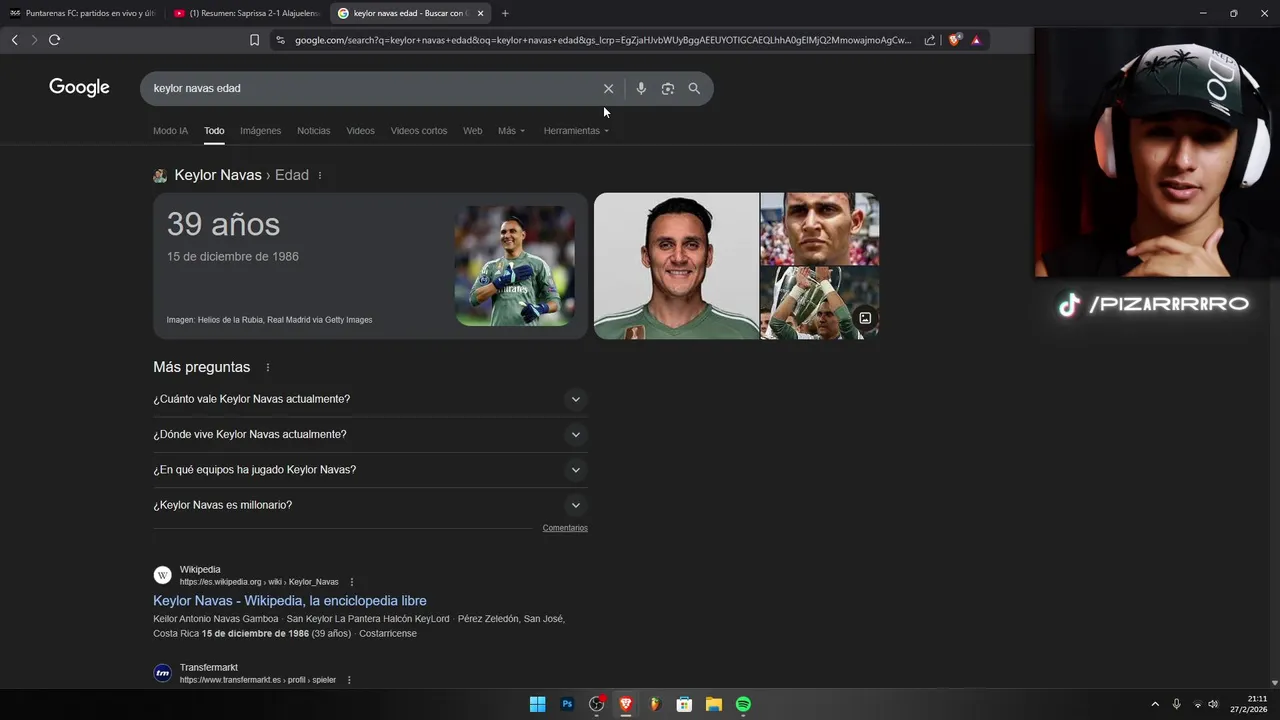Open the top-right close-up face photo
Screen dimensions: 1280x720
coord(820,229)
